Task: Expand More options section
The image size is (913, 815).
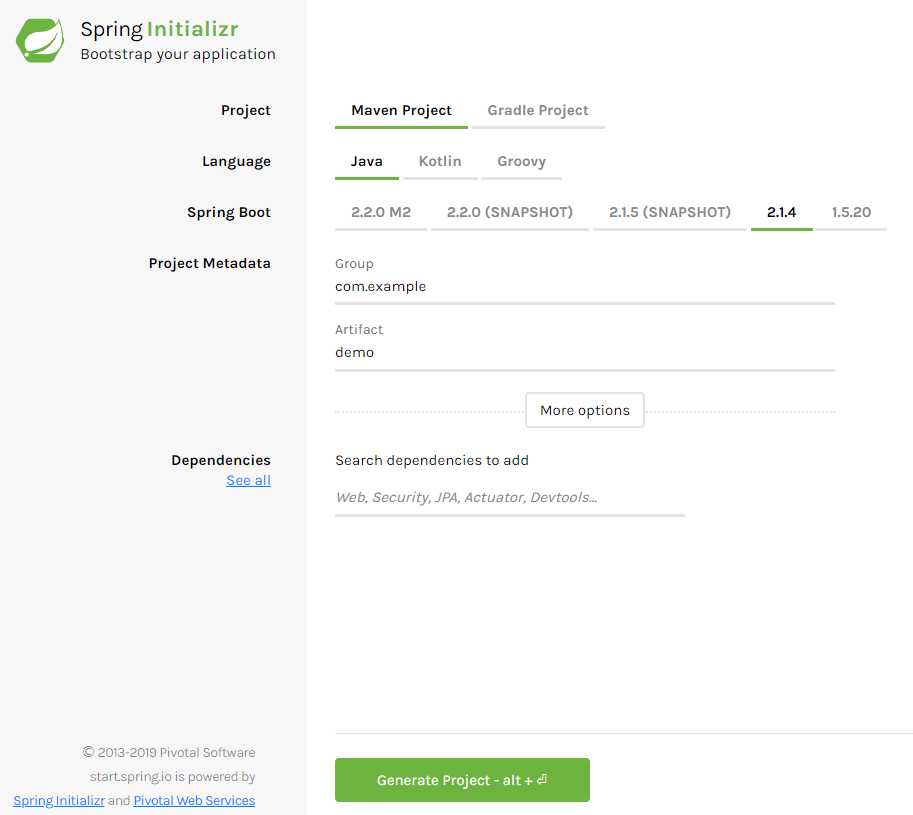Action: click(585, 410)
